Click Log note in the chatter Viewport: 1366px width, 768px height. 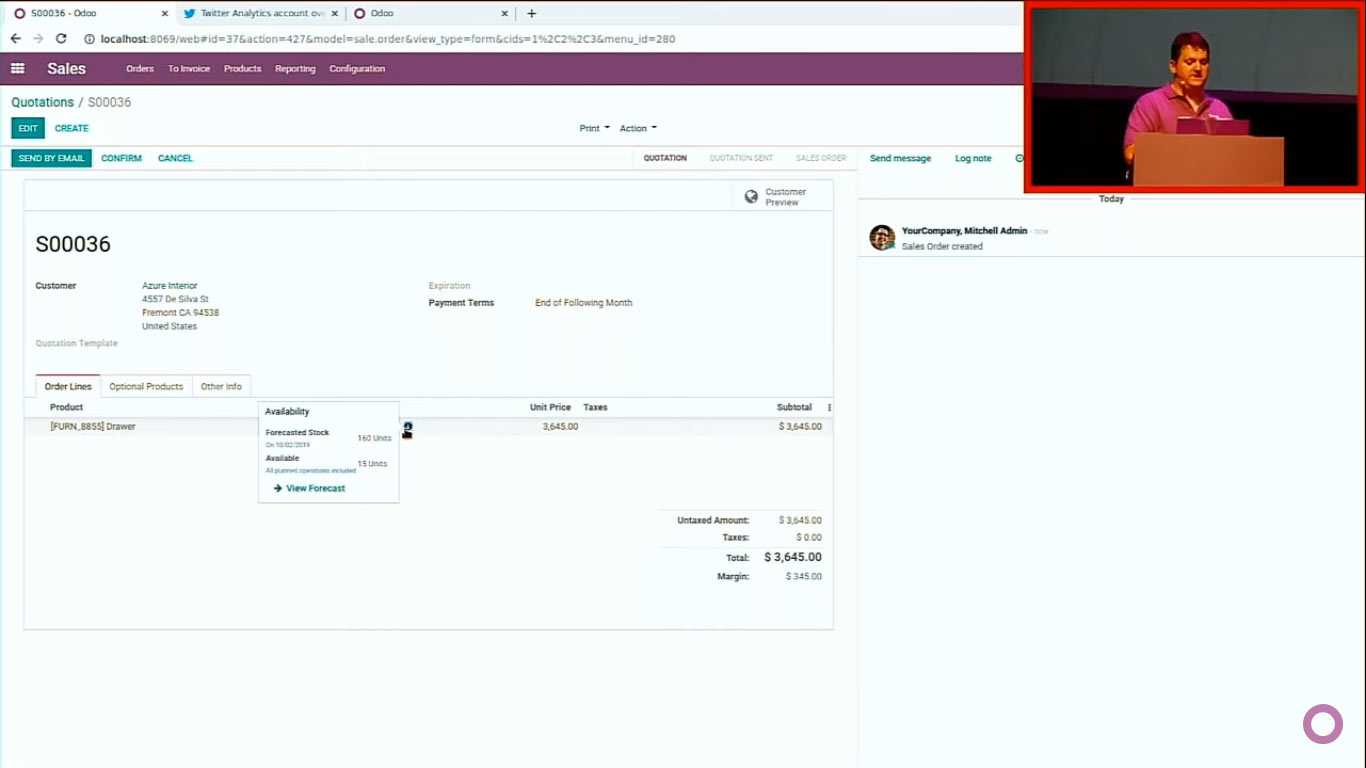(x=973, y=158)
